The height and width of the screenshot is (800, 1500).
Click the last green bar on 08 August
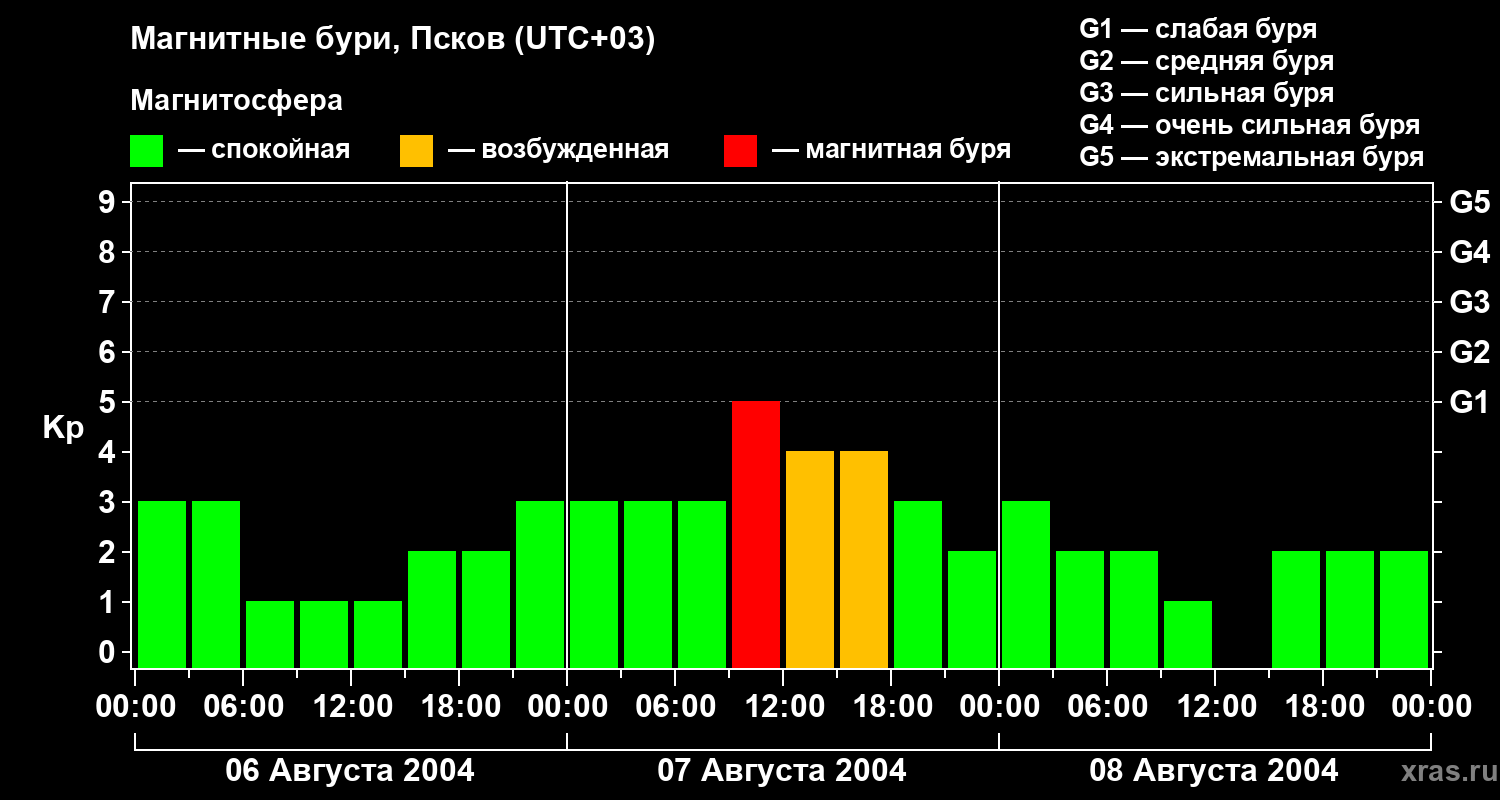click(1404, 609)
